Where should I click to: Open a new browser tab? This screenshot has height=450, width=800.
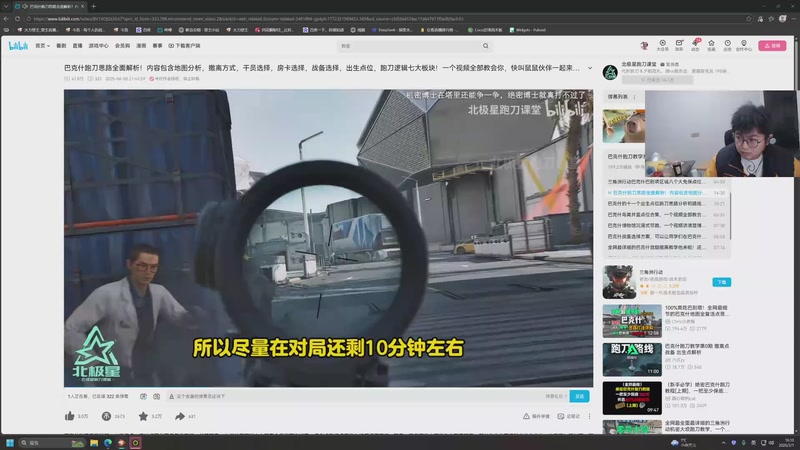[93, 6]
